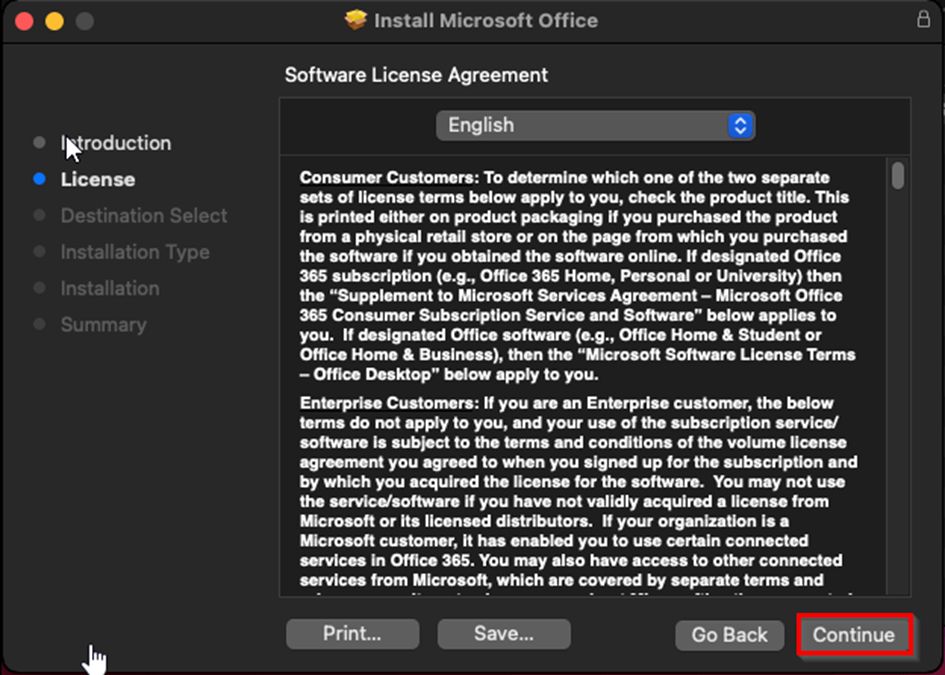Click the Installation step label
This screenshot has width=945, height=675.
[110, 288]
